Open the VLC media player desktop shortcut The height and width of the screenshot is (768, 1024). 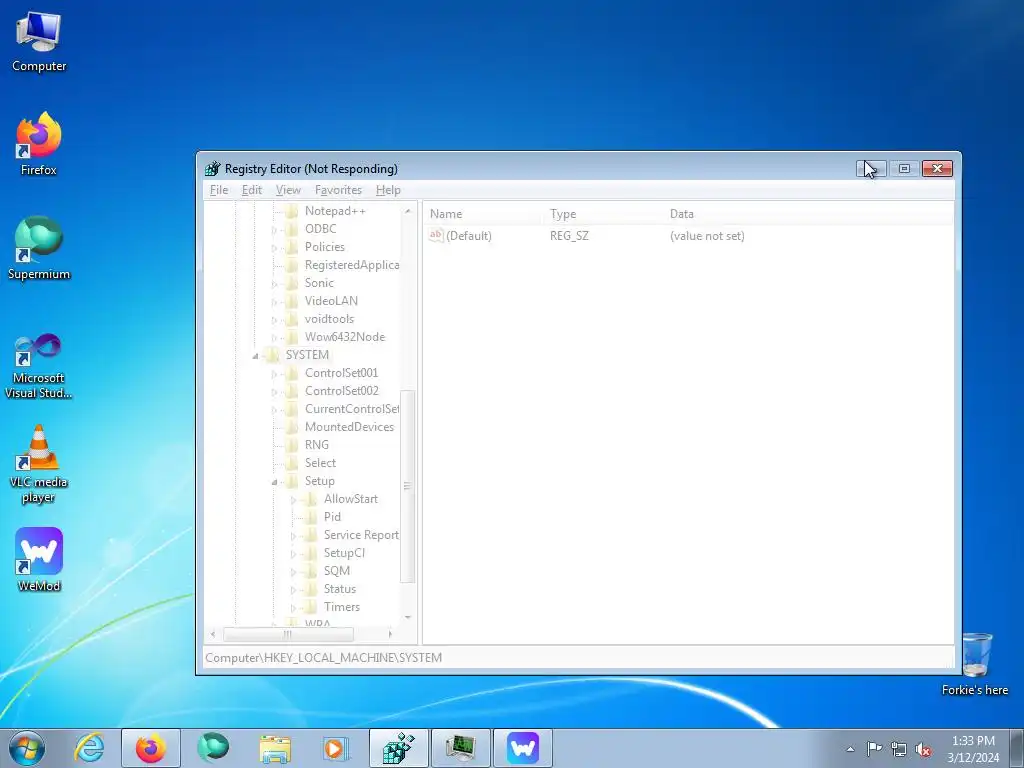click(39, 464)
